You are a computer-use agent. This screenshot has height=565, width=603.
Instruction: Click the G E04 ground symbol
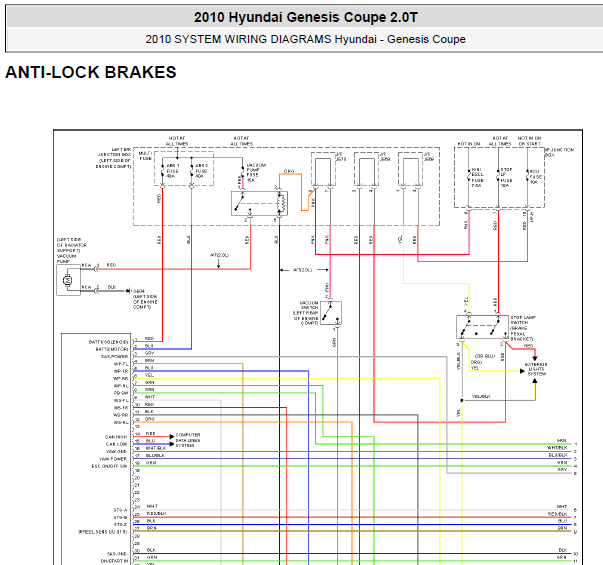pos(128,291)
